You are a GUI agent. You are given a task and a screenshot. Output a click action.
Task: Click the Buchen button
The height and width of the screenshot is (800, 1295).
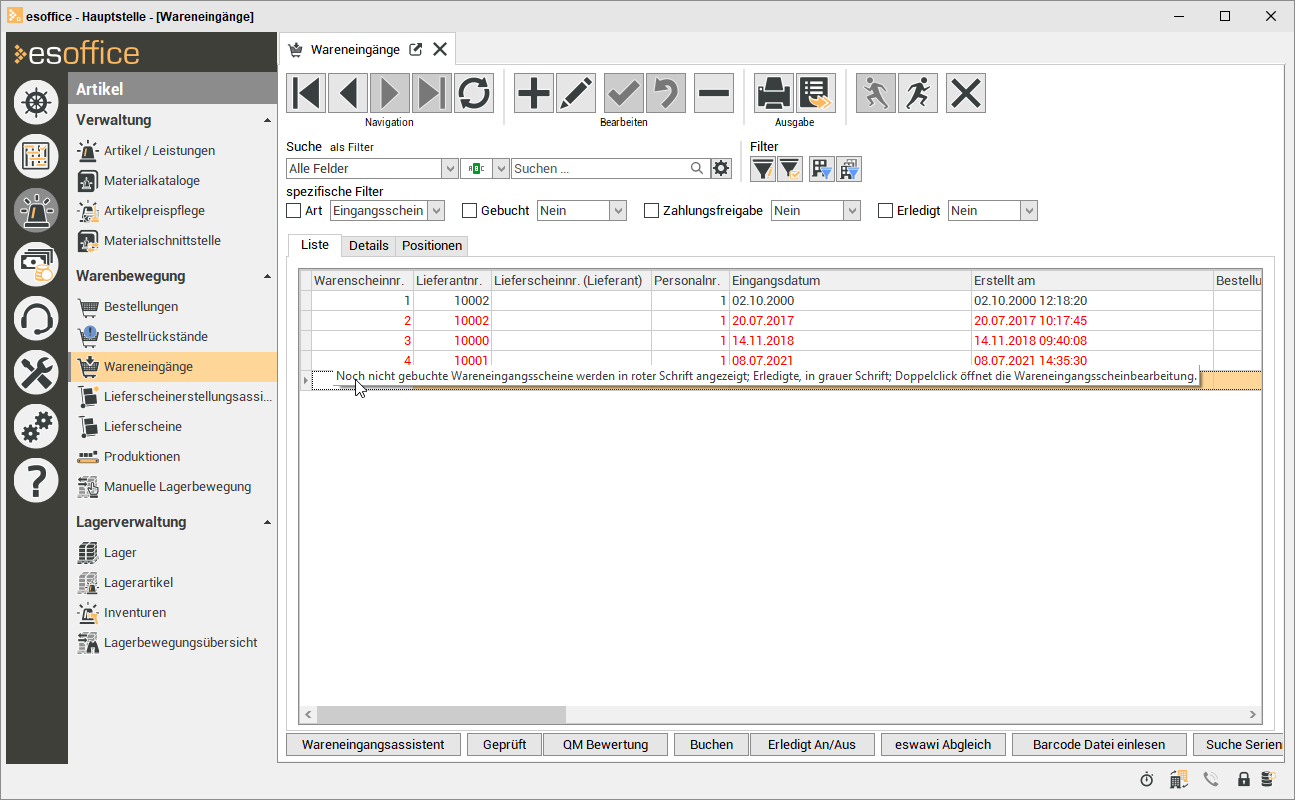click(x=711, y=745)
